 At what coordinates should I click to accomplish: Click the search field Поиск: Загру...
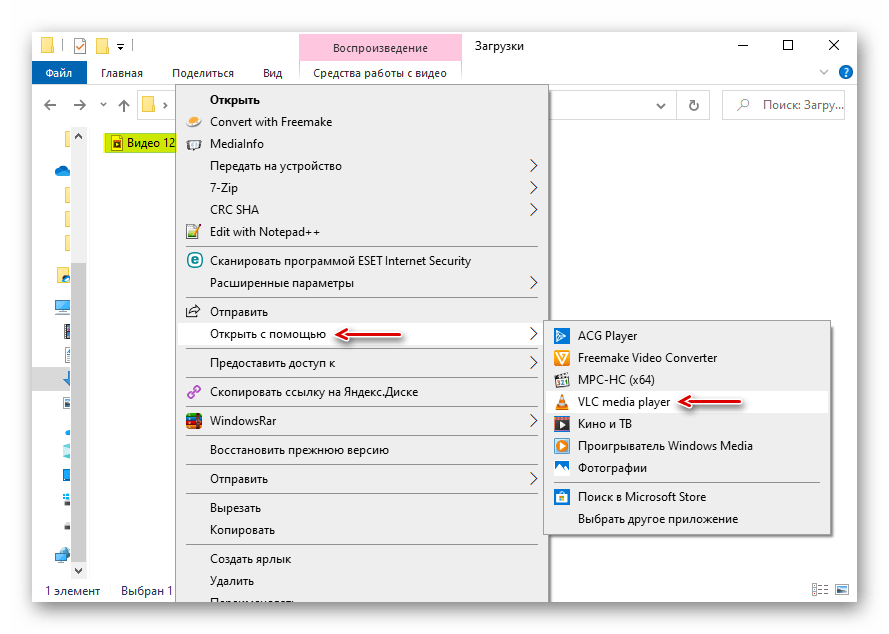[792, 104]
